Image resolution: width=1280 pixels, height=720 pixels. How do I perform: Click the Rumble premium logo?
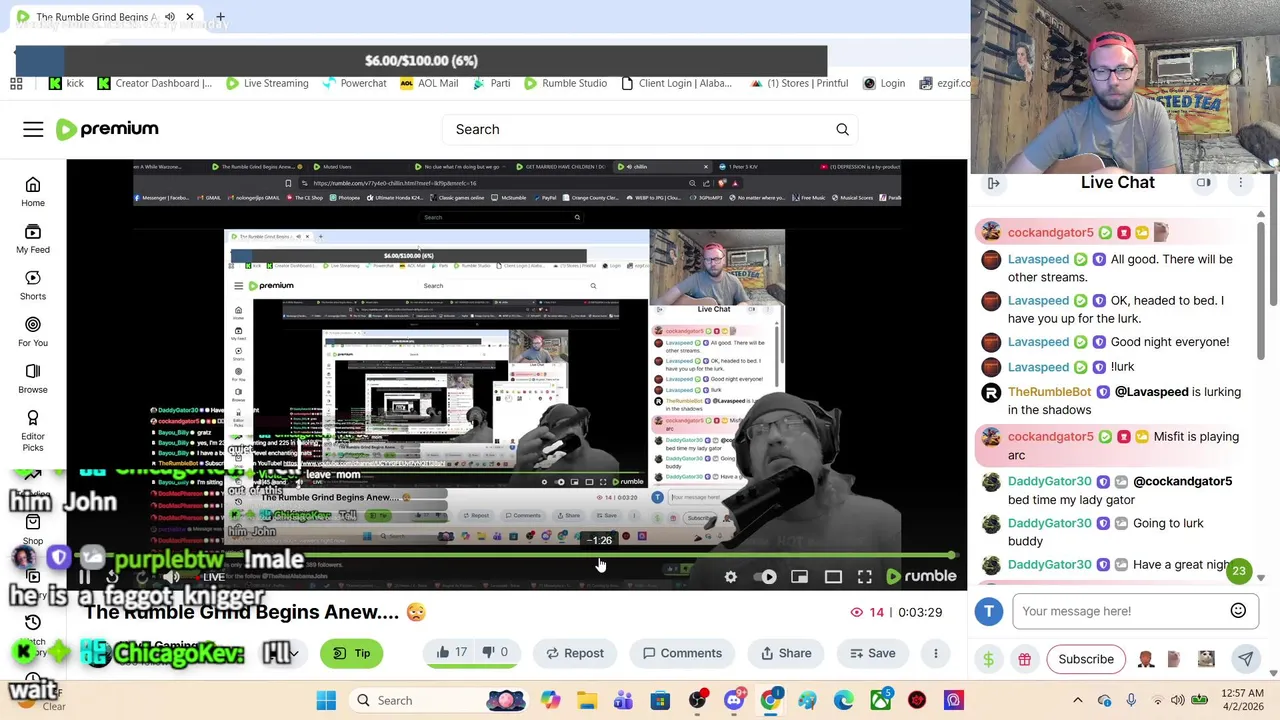pos(107,129)
